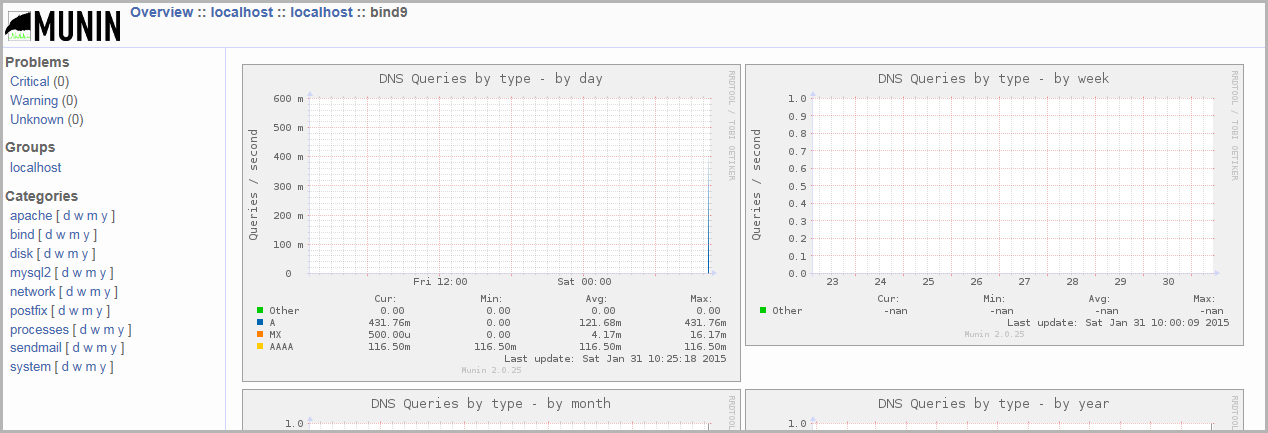Open the system category
The image size is (1268, 433).
point(30,367)
